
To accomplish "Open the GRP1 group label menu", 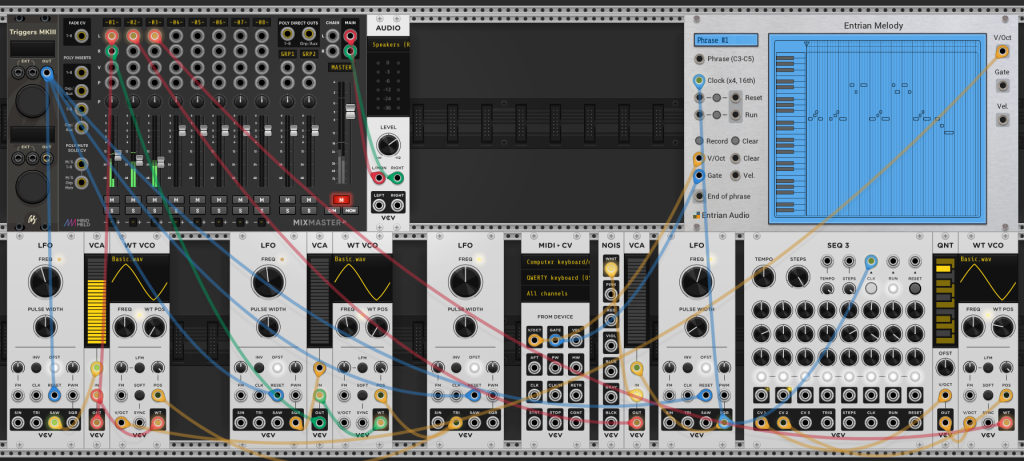I will coord(288,54).
